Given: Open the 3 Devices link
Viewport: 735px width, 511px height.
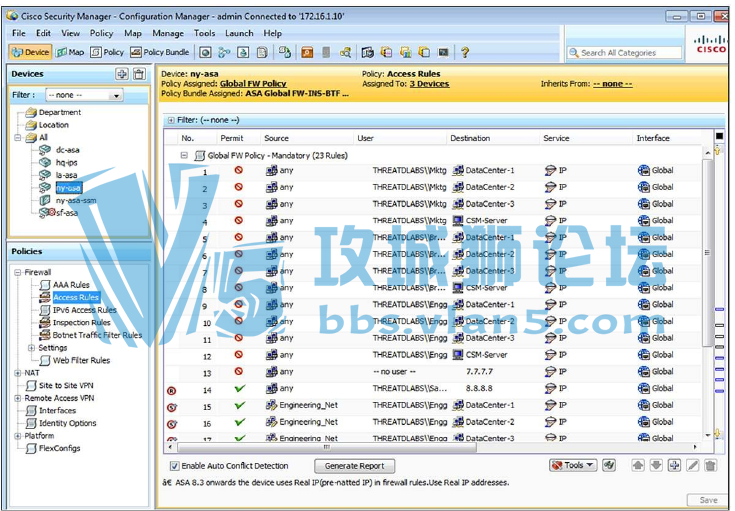Looking at the screenshot, I should (429, 84).
